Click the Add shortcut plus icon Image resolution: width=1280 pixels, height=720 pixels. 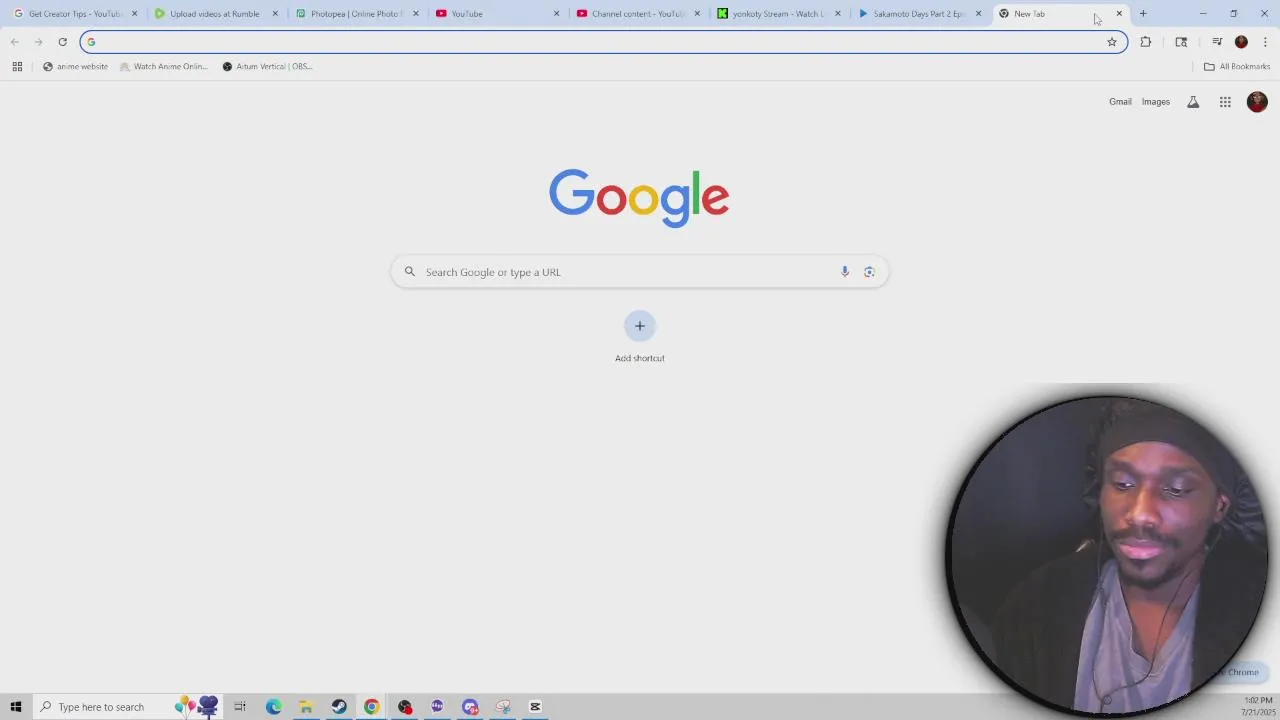(640, 326)
